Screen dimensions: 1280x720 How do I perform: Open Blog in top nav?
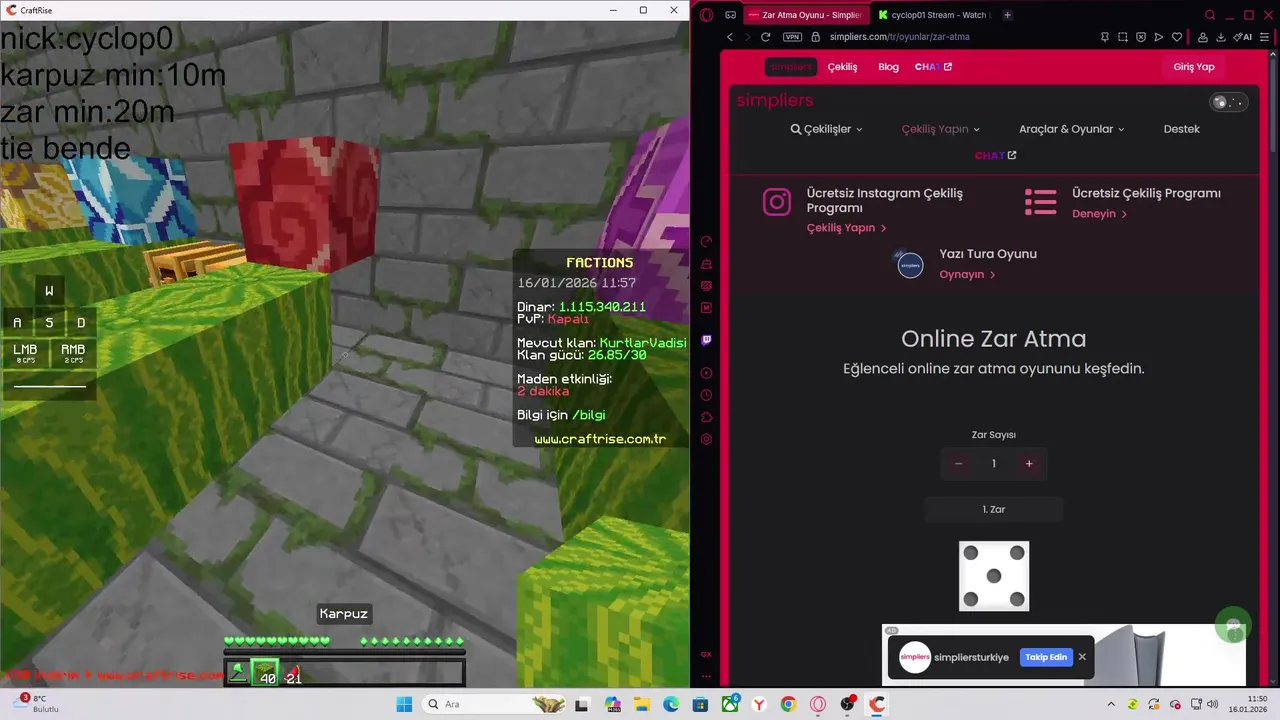[888, 67]
